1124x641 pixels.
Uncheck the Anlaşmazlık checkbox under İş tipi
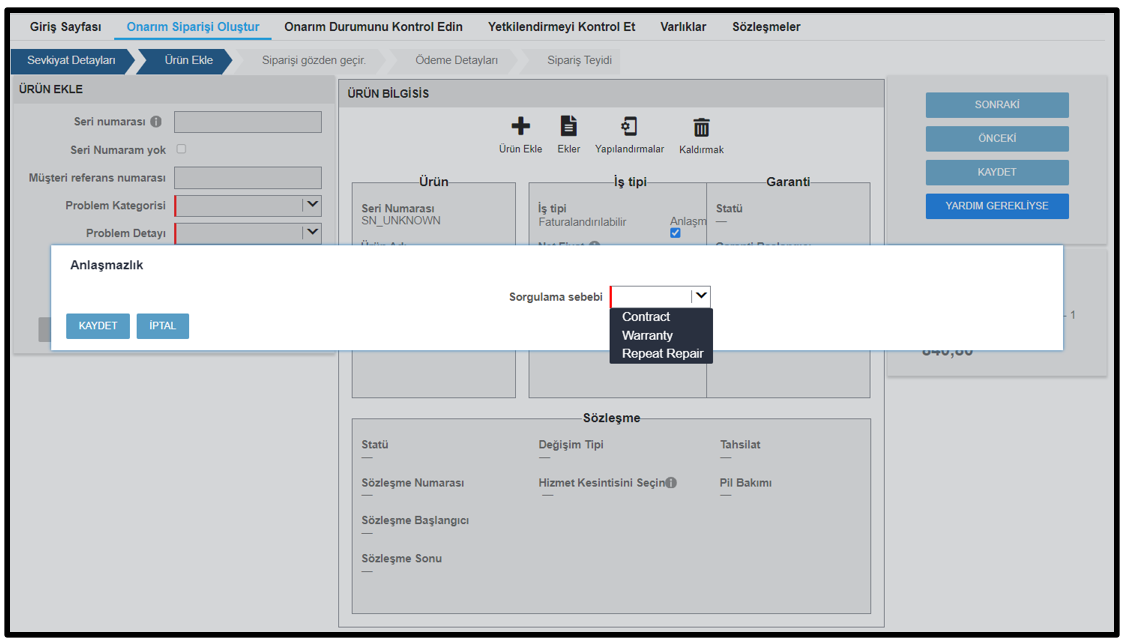click(675, 233)
